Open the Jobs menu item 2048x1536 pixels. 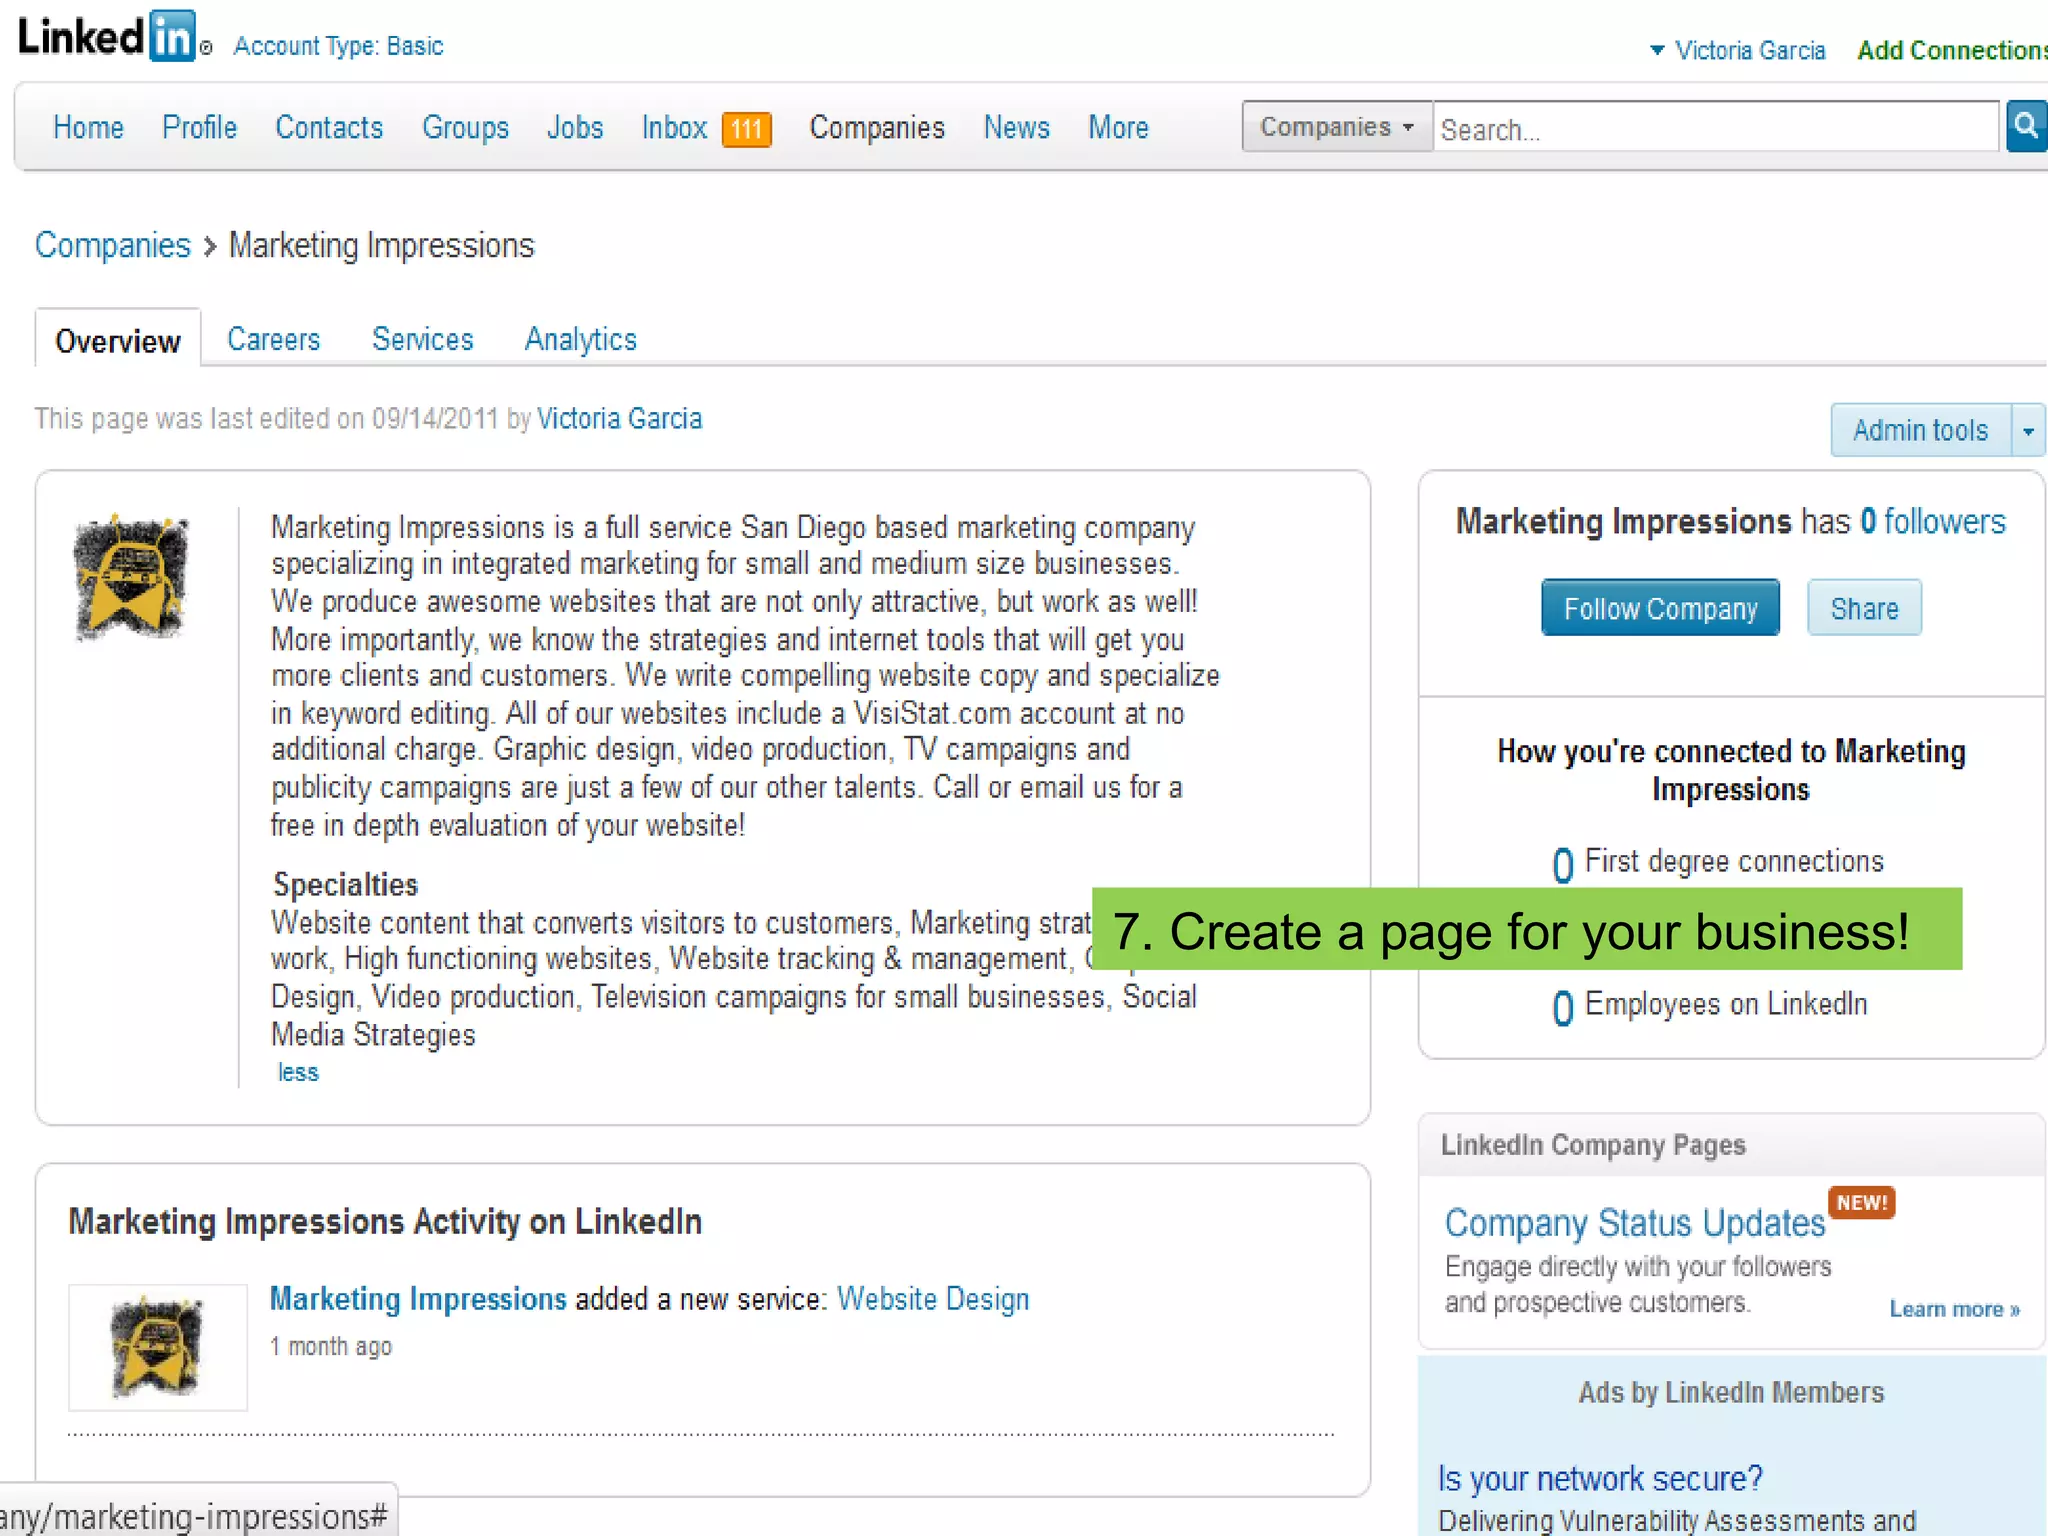click(575, 128)
